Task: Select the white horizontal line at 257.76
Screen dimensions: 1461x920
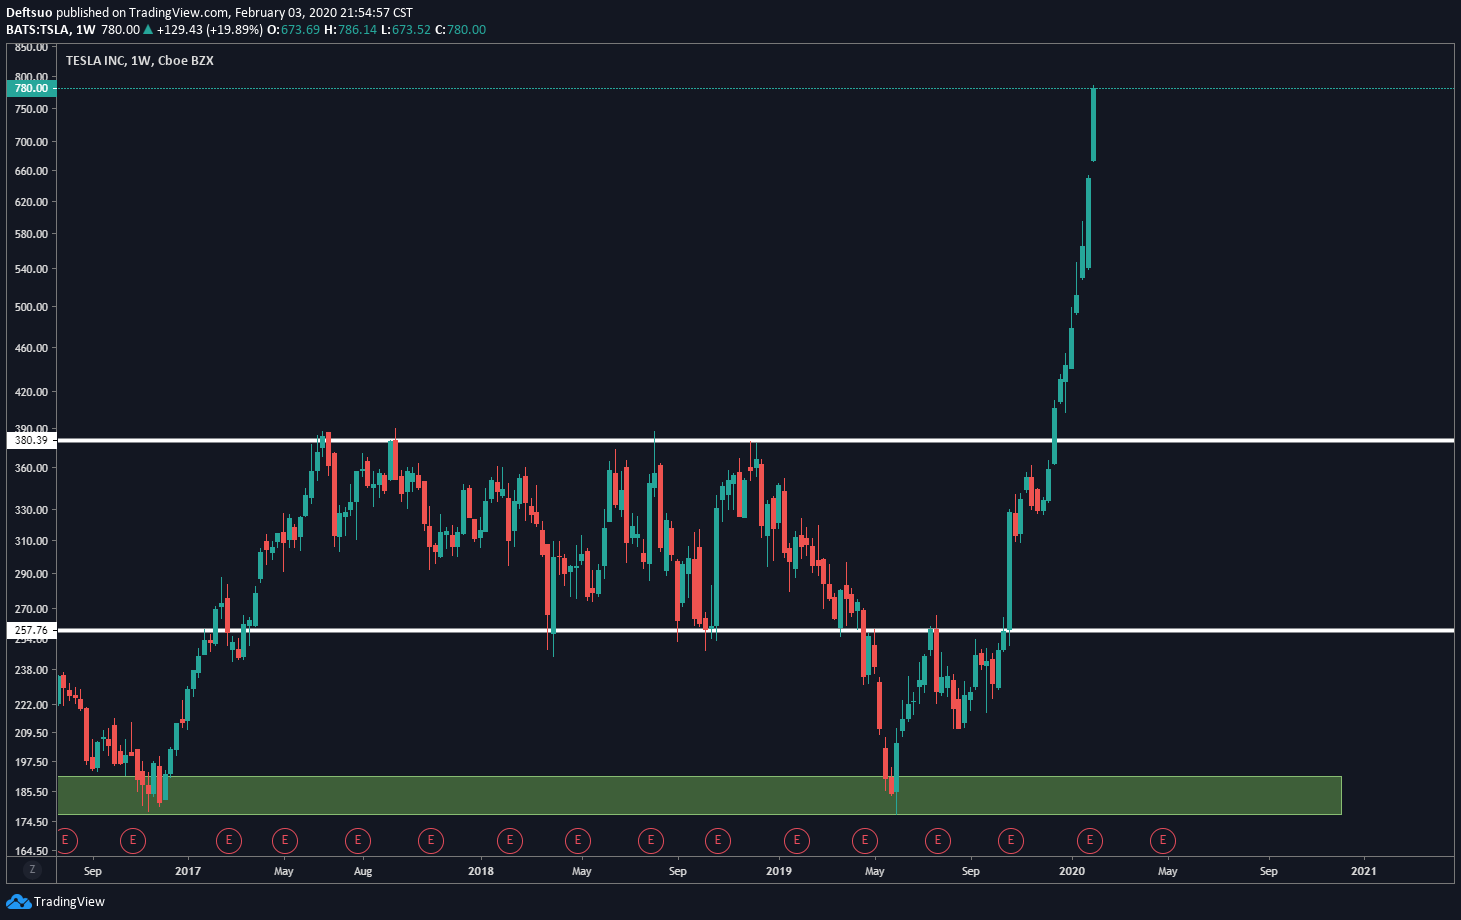Action: point(755,630)
